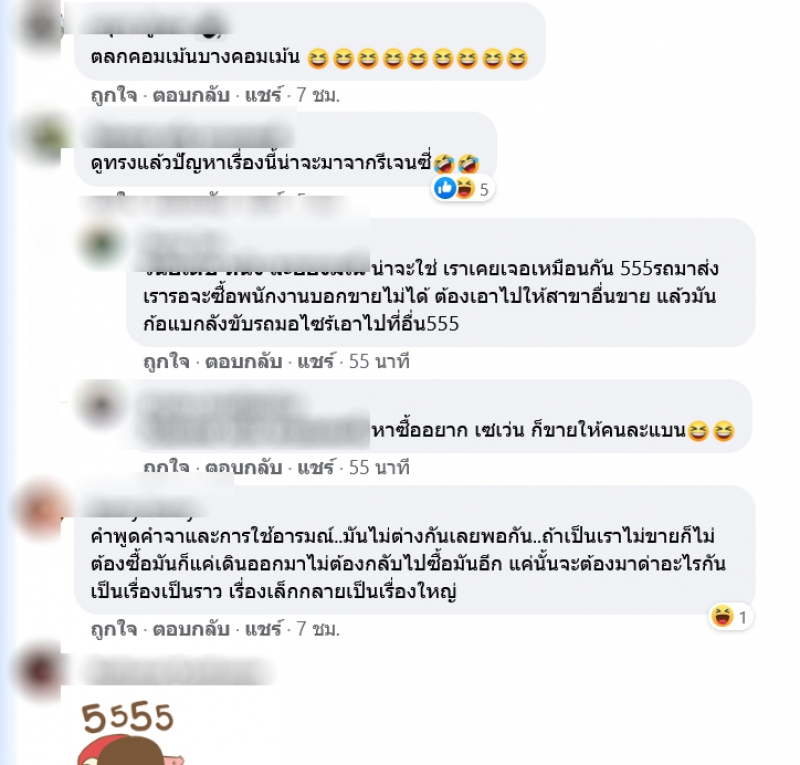Click แชร์ under the หาซื้ออยาก reply
The image size is (800, 765).
pyautogui.click(x=316, y=467)
